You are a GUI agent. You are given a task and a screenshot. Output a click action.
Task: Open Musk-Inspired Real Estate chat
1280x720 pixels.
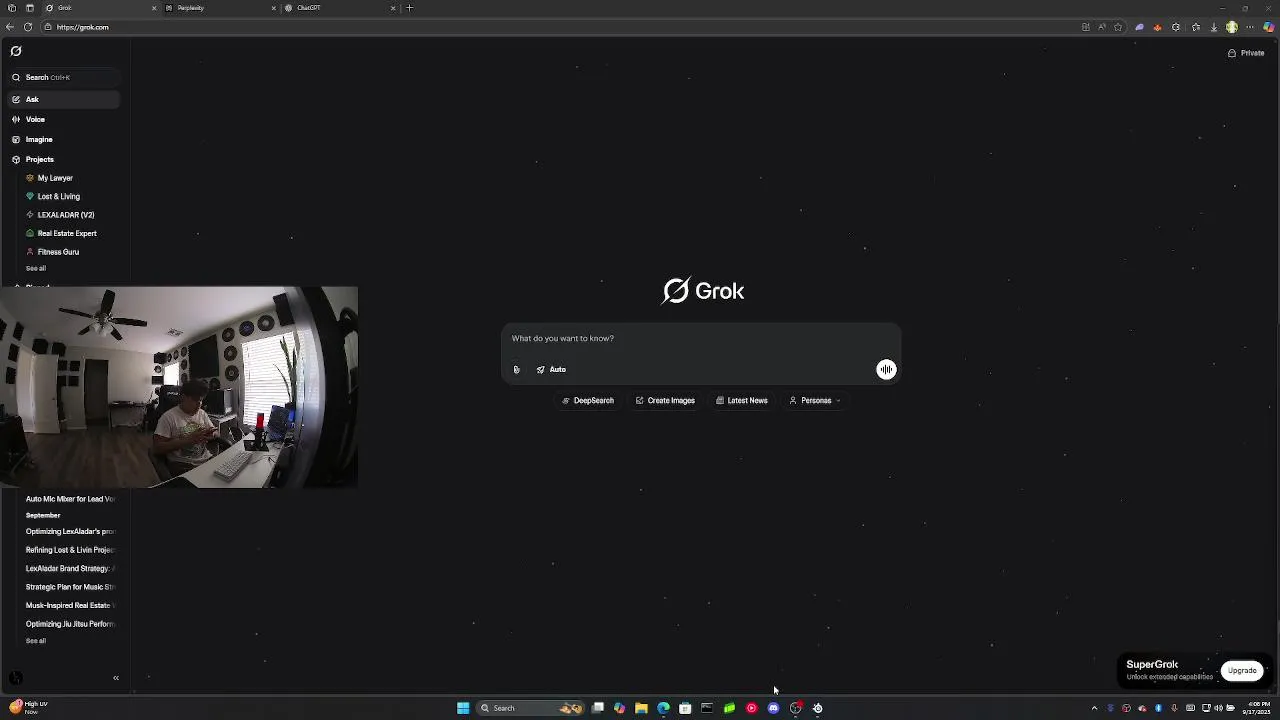(70, 605)
